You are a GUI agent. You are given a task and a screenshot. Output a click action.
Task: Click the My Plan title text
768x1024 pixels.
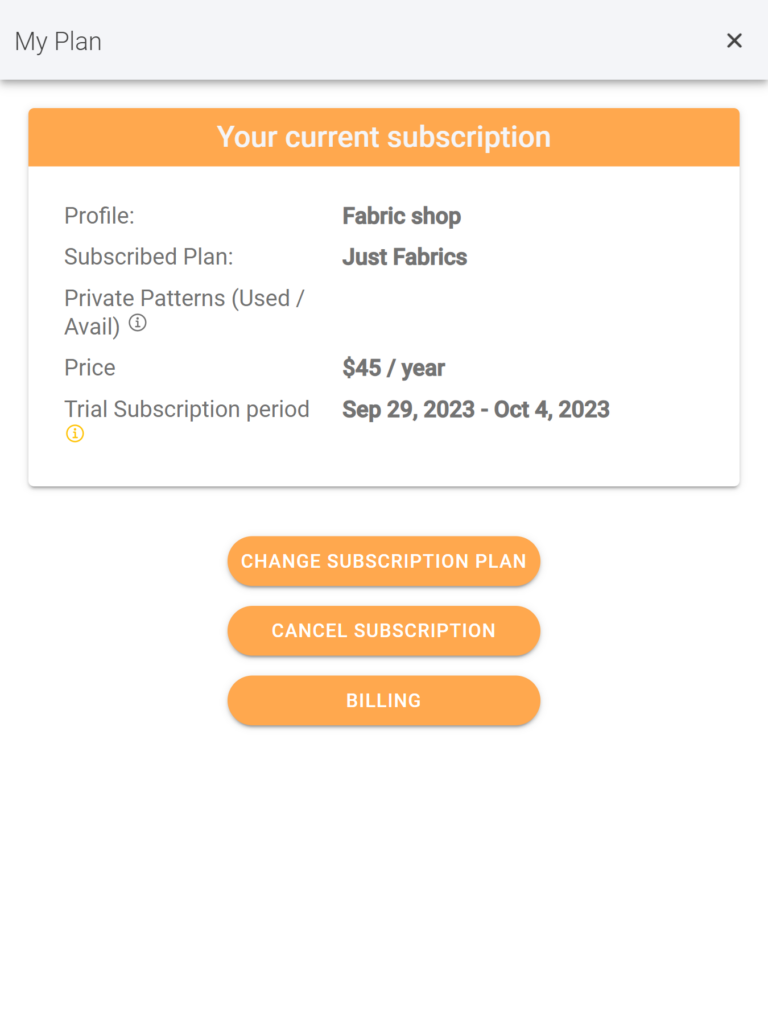58,42
